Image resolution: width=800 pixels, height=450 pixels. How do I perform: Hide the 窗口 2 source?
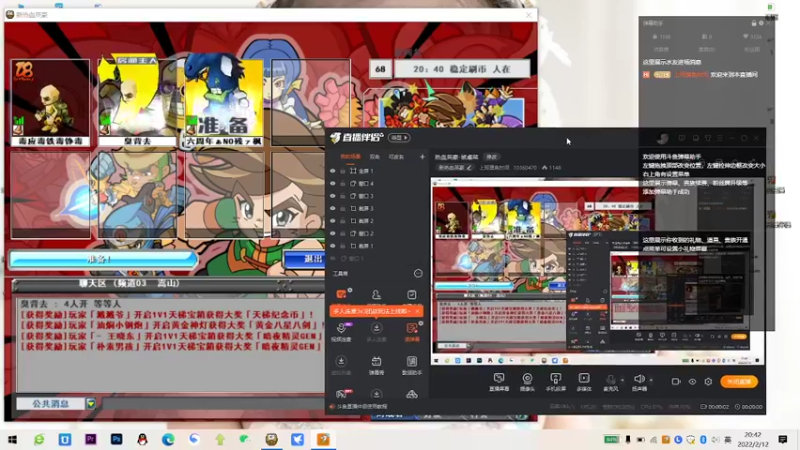click(x=333, y=233)
